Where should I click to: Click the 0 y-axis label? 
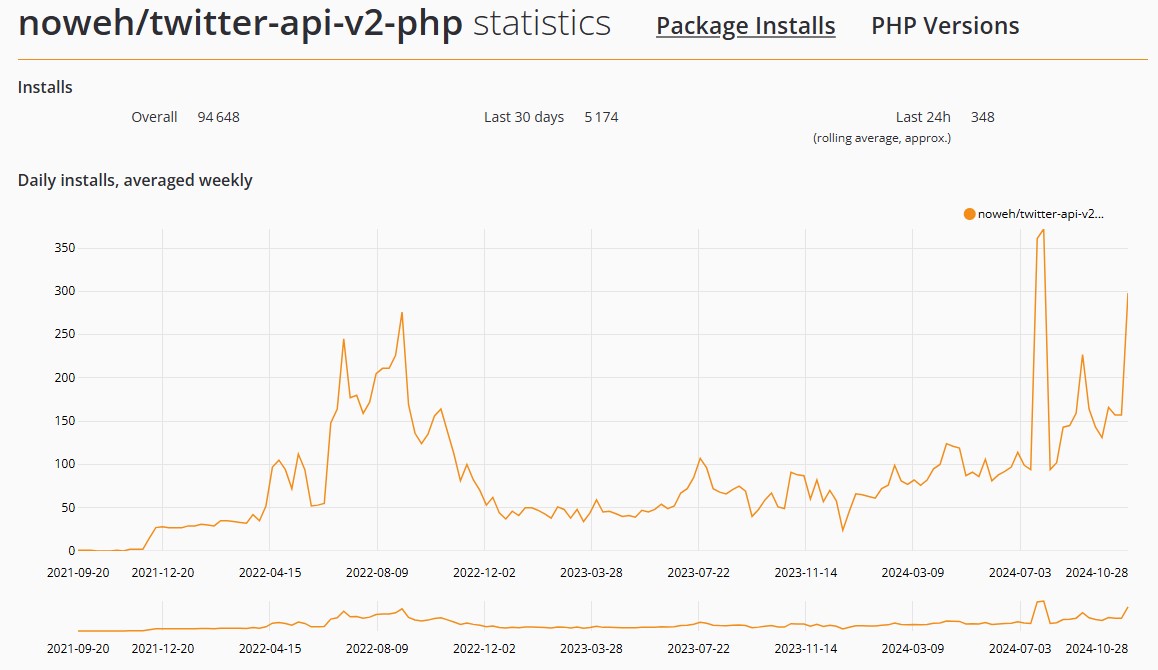pos(72,550)
